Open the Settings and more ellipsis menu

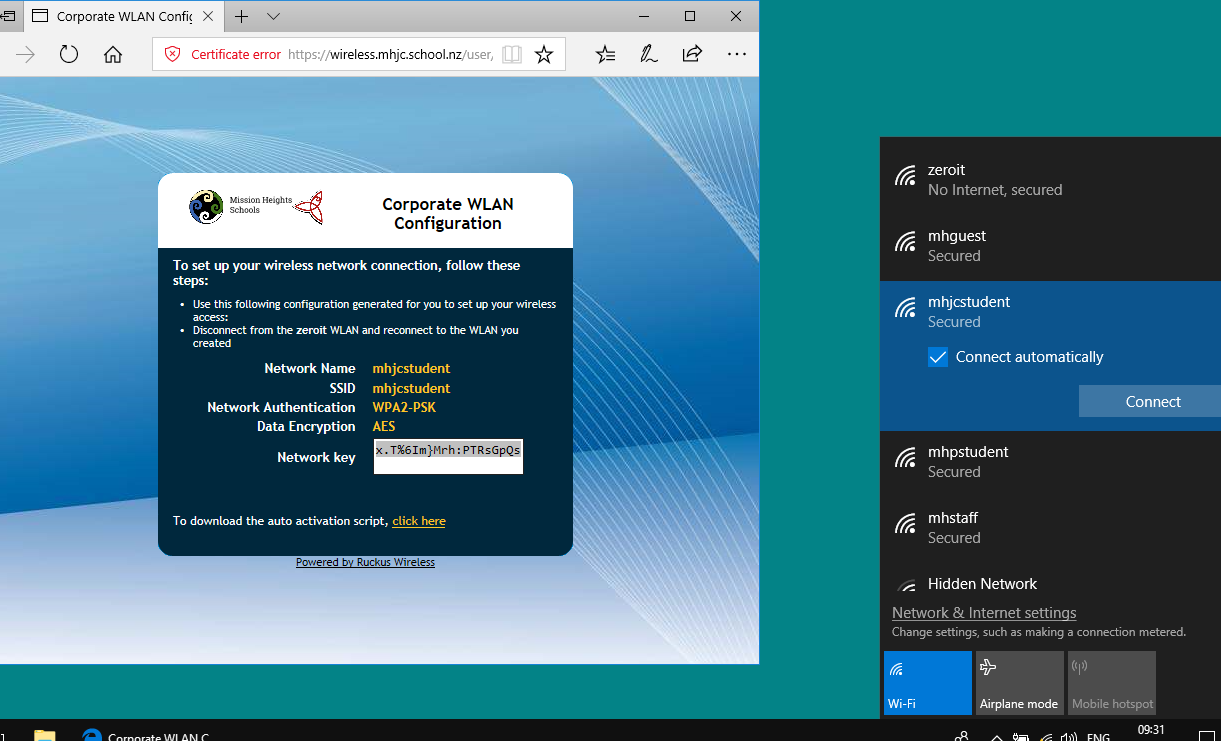737,54
